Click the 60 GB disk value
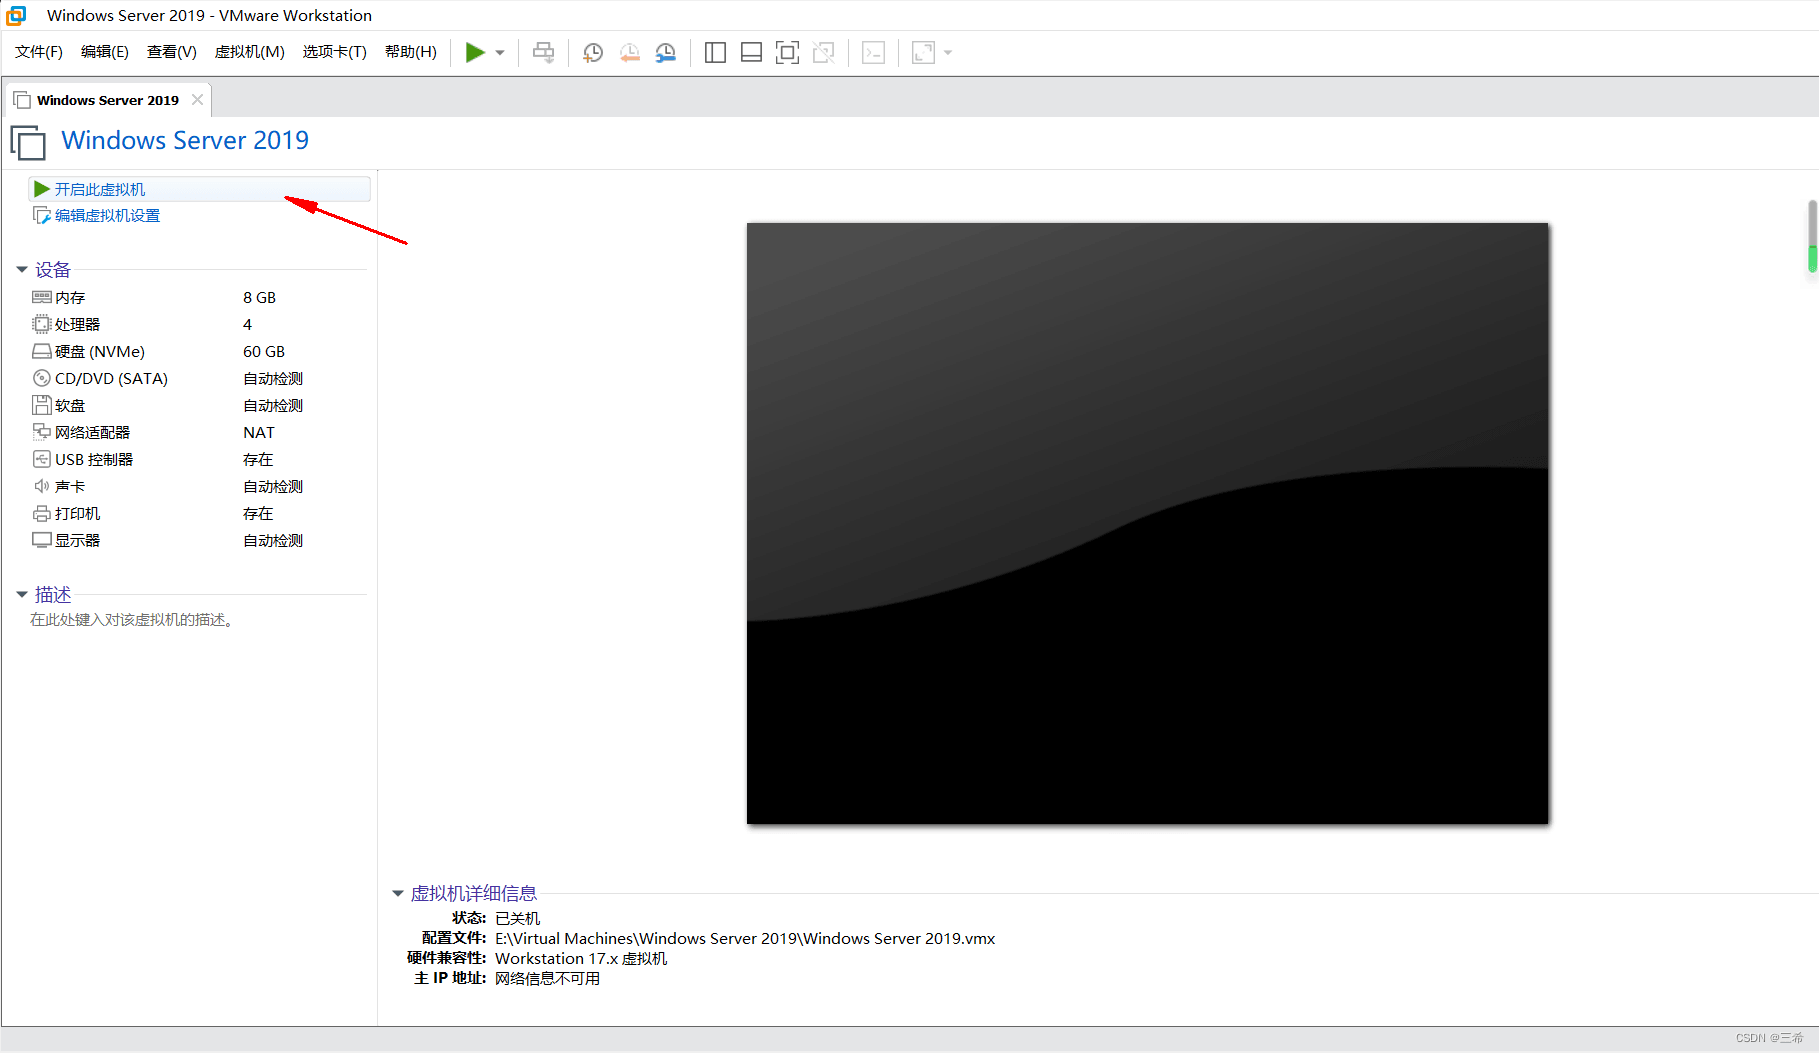Image resolution: width=1819 pixels, height=1053 pixels. click(264, 352)
